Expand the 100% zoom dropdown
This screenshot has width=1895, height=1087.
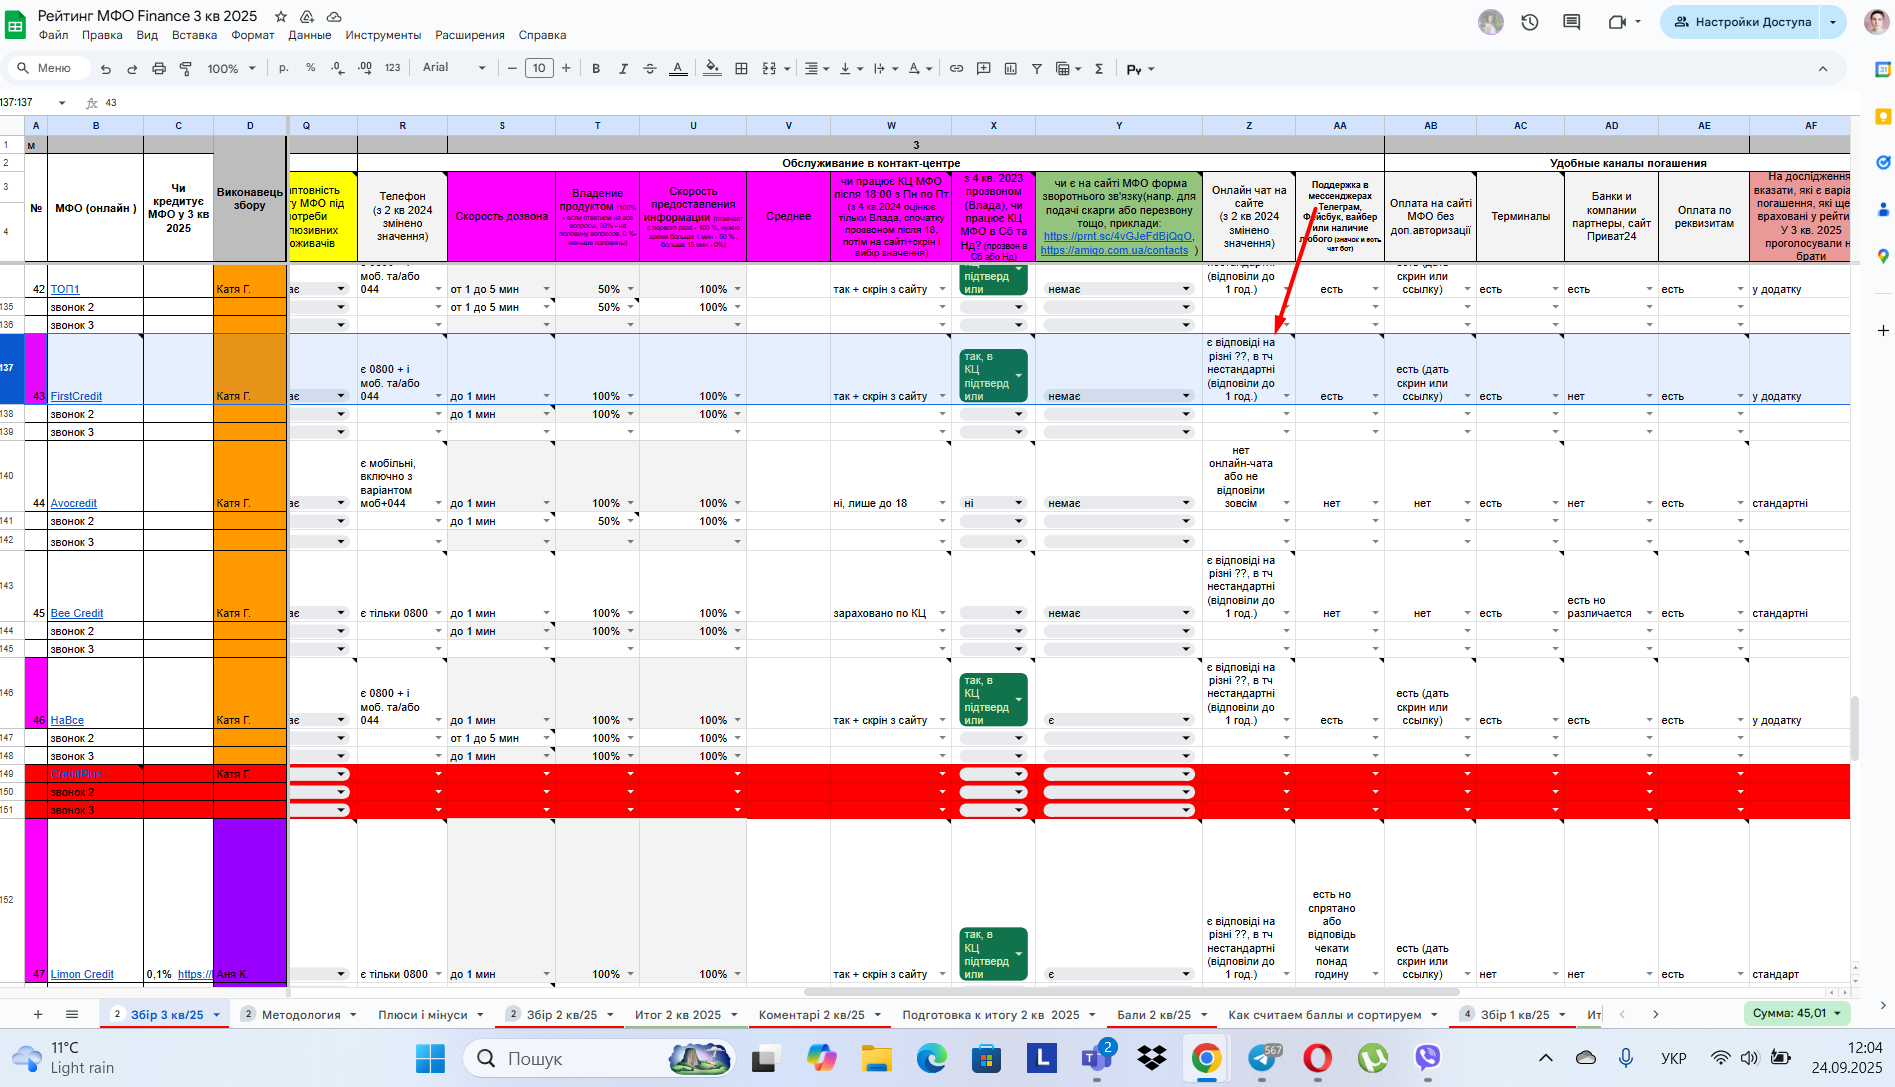[231, 69]
